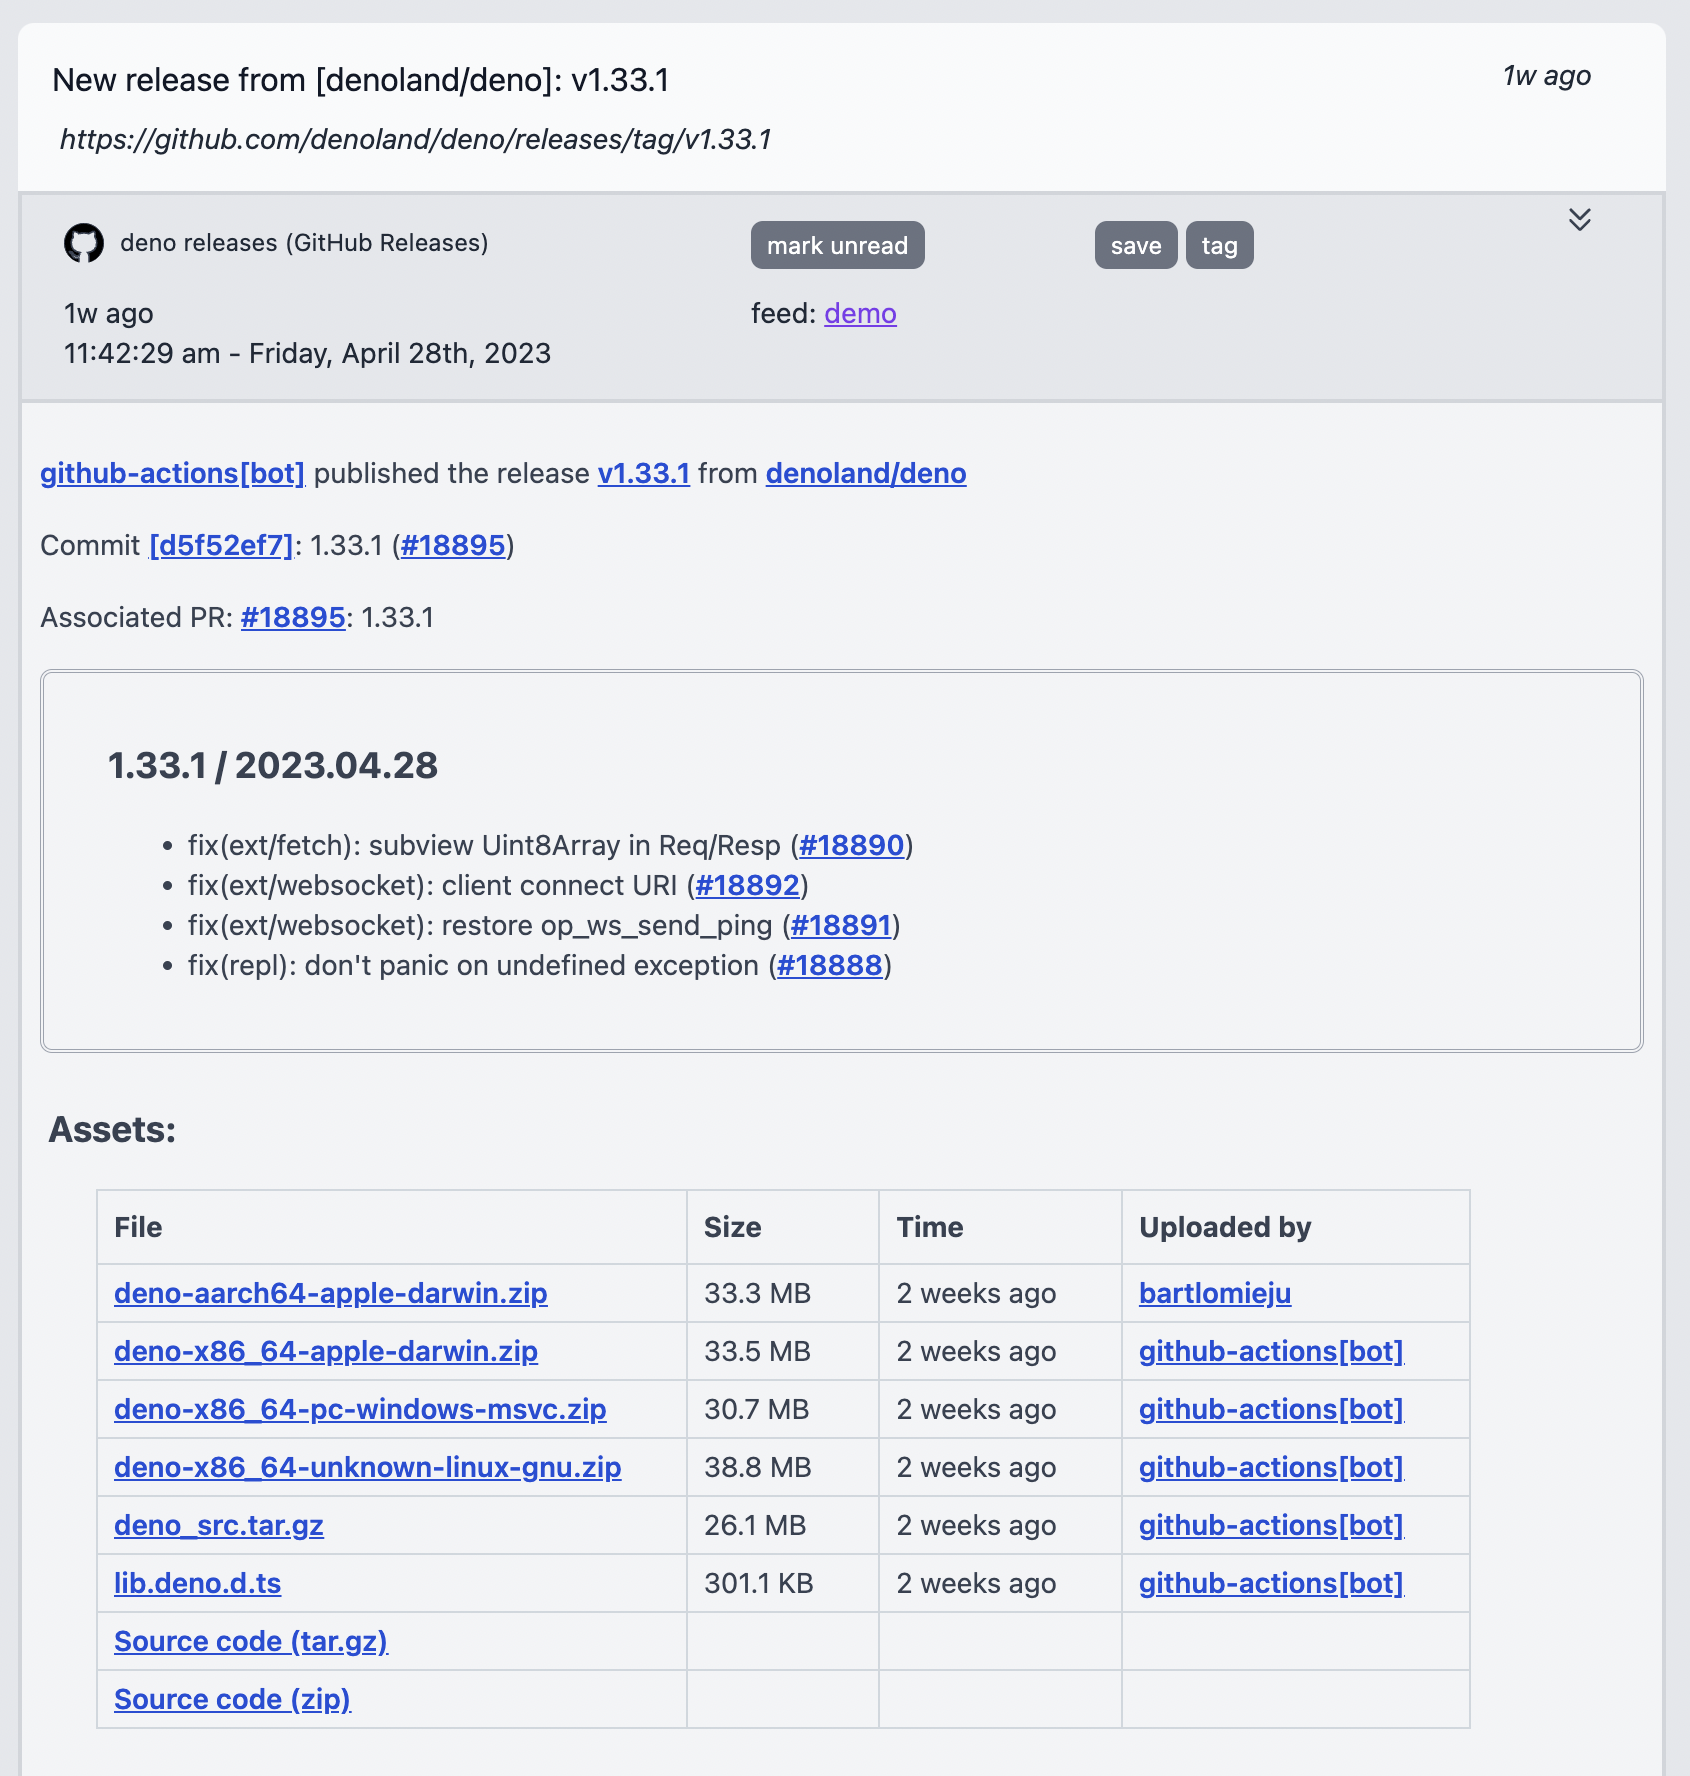Click the save button
The image size is (1690, 1776).
pyautogui.click(x=1135, y=245)
